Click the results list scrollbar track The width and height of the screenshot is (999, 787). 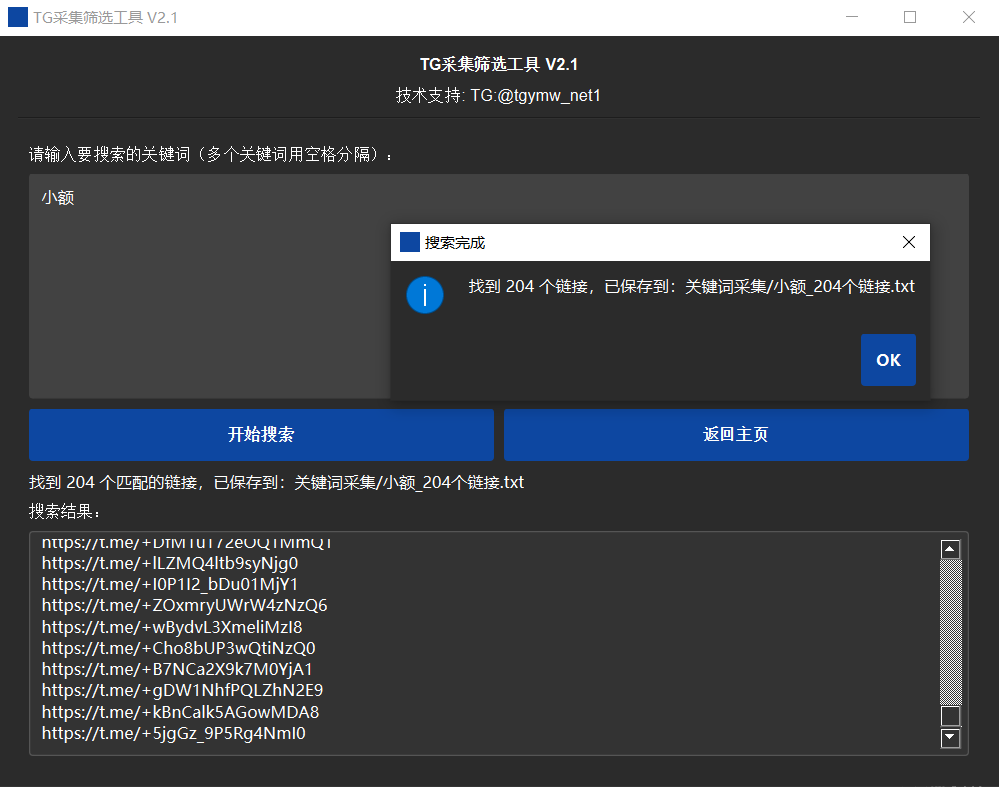point(951,630)
